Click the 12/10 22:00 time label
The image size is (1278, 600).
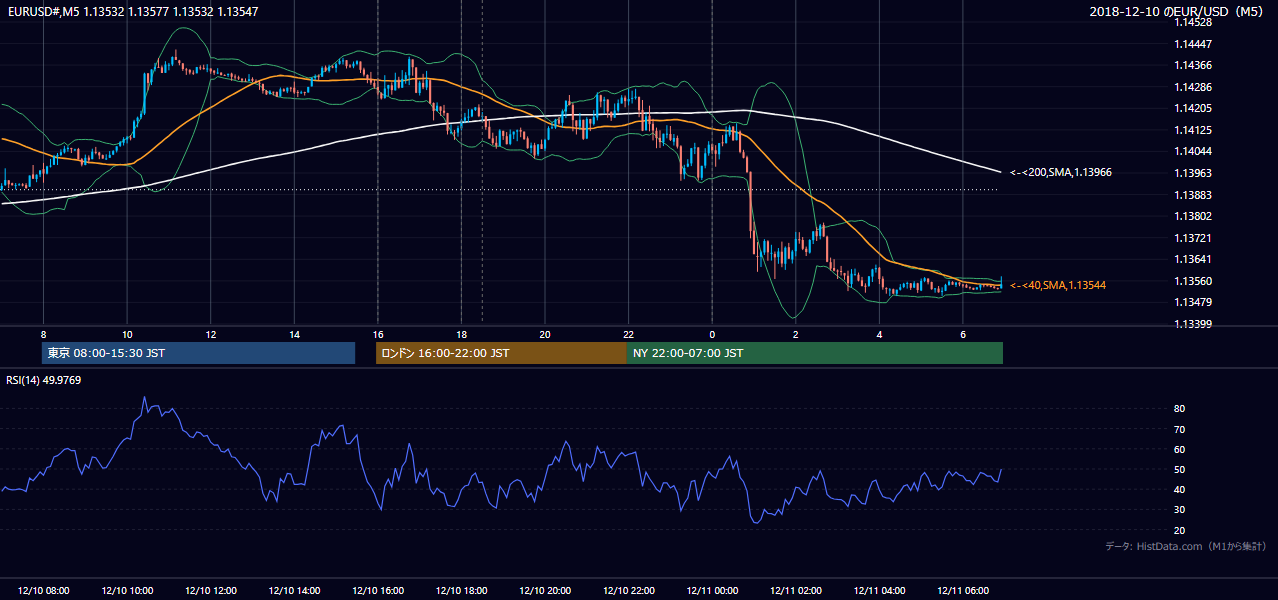(628, 591)
